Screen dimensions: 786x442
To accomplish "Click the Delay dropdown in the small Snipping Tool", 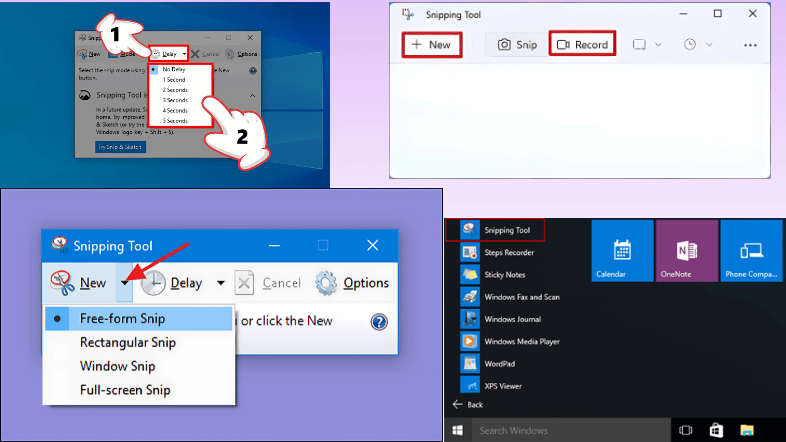I will pyautogui.click(x=169, y=54).
